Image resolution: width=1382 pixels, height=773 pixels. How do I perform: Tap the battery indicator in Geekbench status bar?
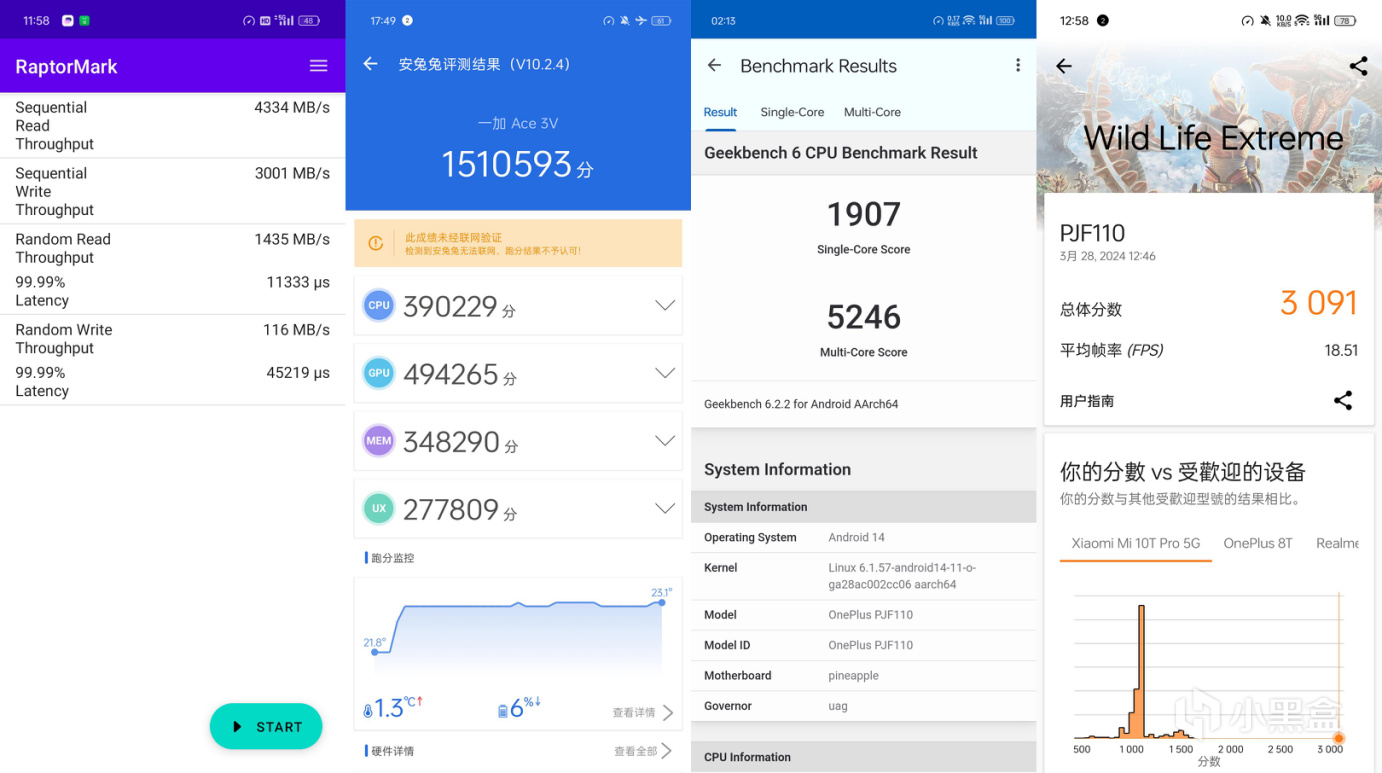point(1005,20)
